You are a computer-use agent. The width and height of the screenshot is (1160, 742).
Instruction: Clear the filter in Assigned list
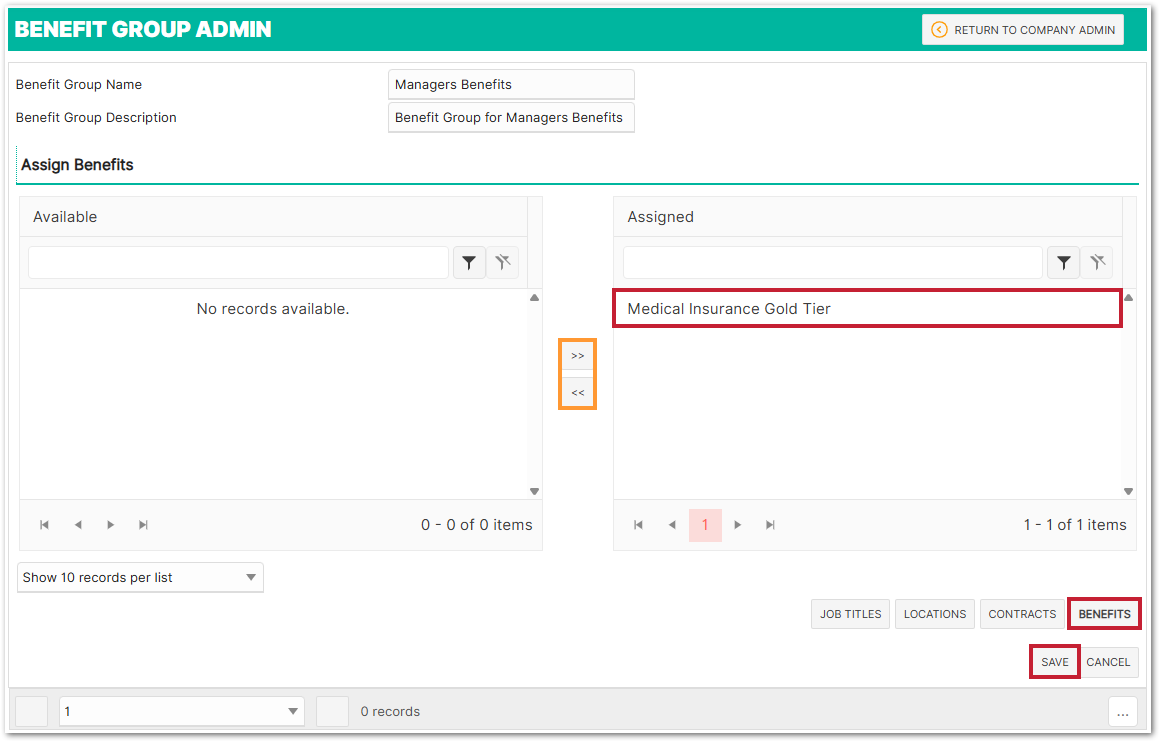point(1097,263)
